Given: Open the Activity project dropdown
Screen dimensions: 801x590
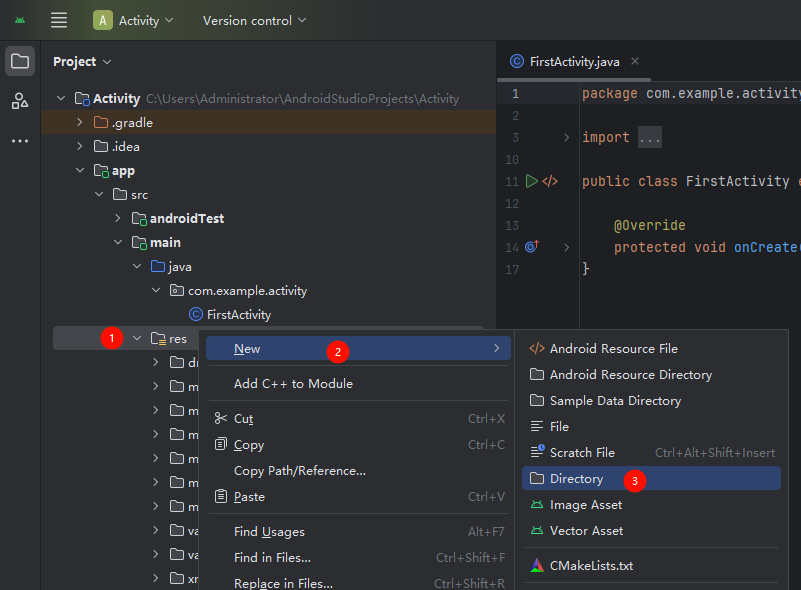Looking at the screenshot, I should tap(134, 20).
